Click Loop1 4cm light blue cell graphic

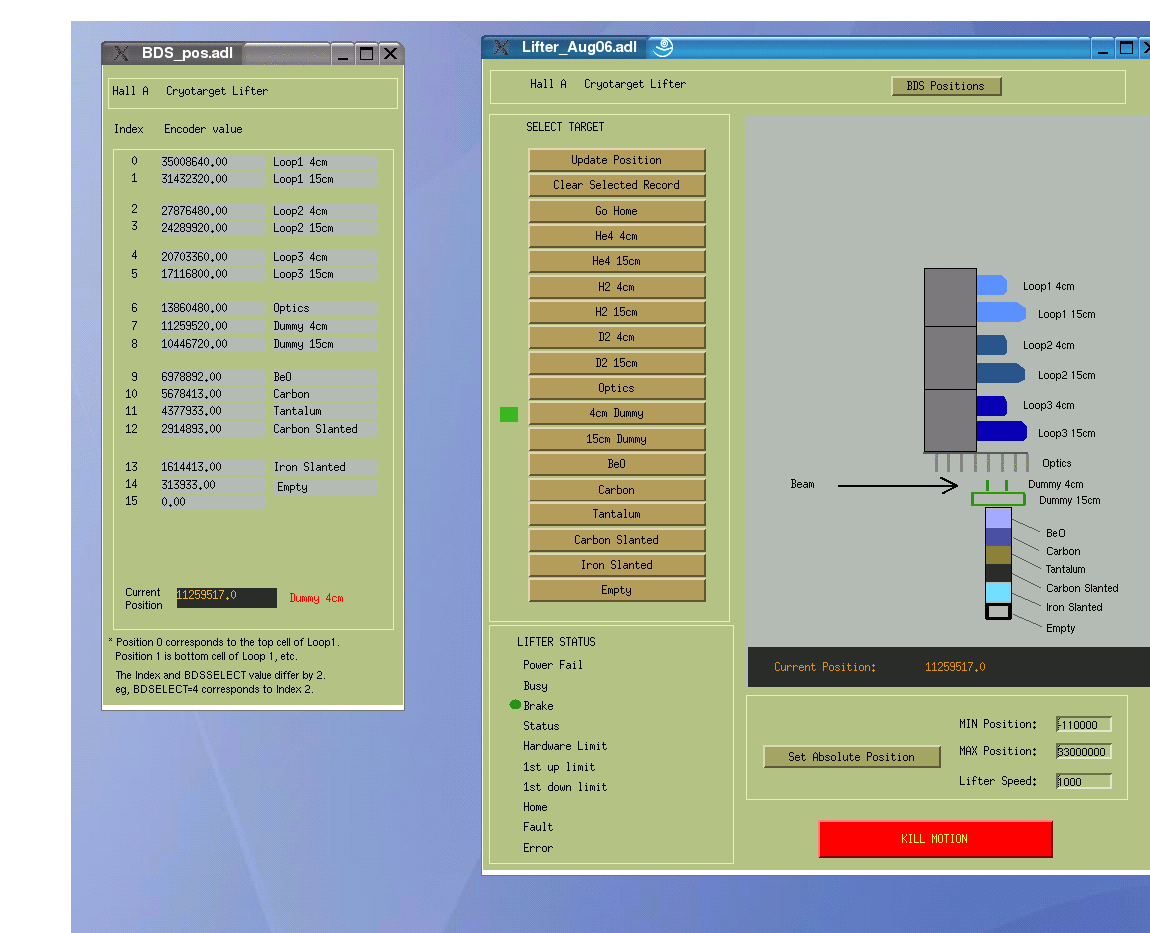pyautogui.click(x=992, y=285)
